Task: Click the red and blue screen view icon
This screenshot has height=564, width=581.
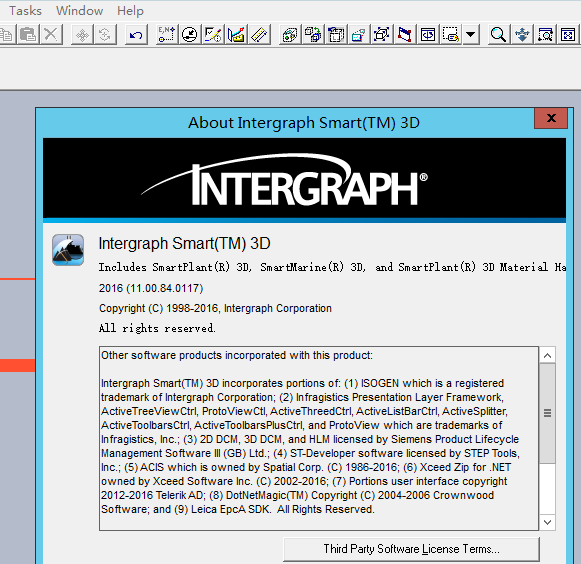Action: (359, 35)
